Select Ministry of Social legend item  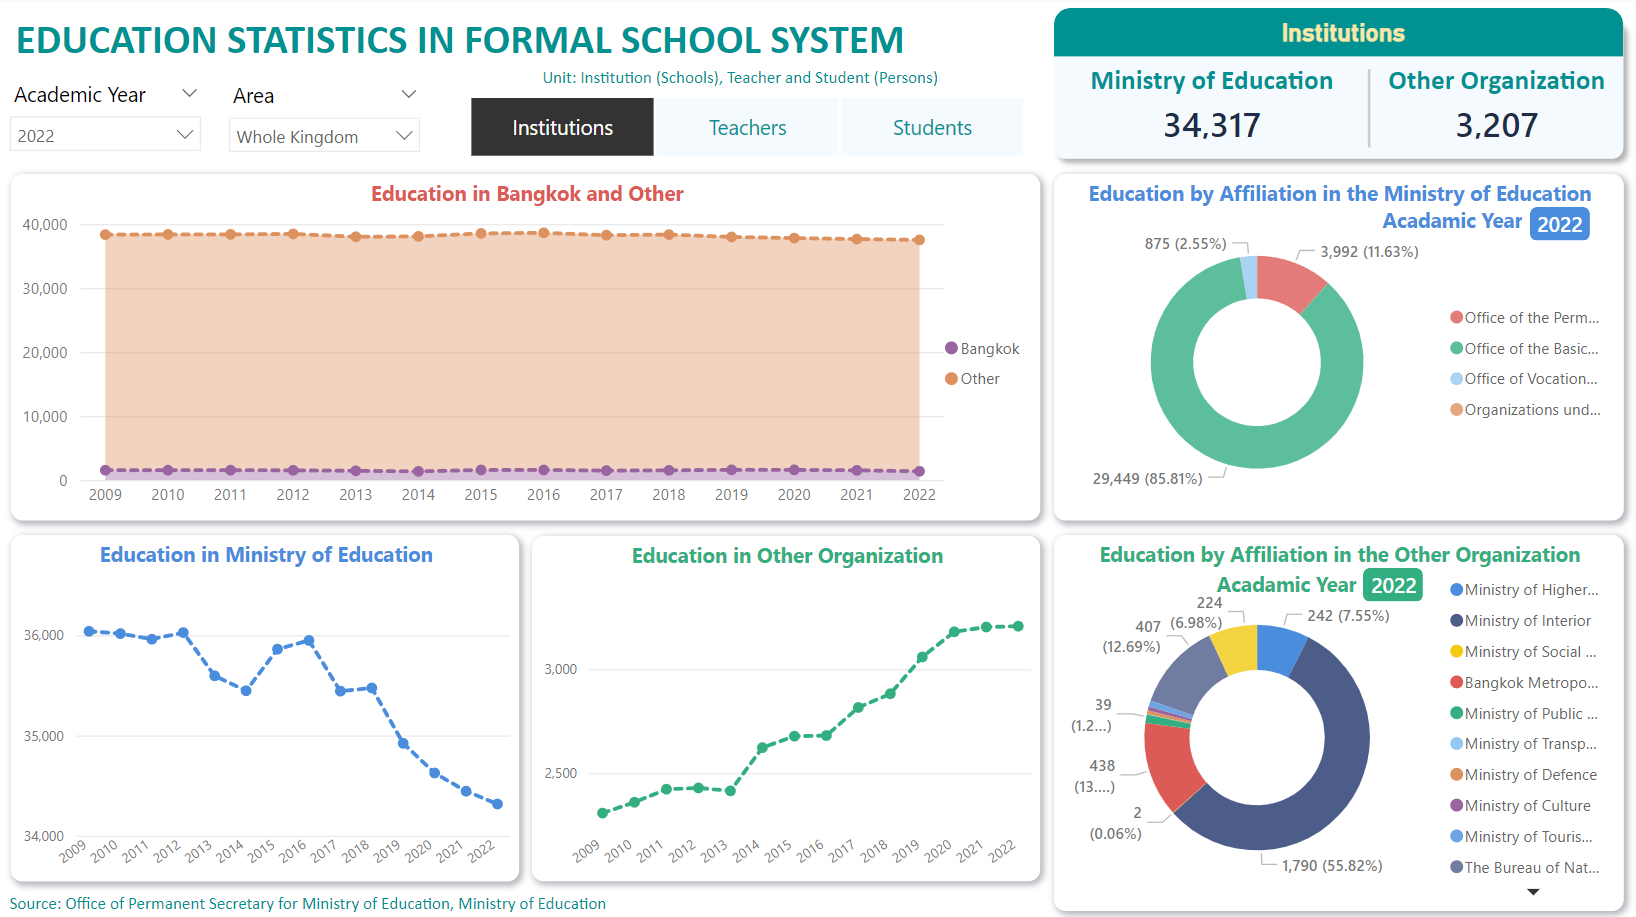click(1524, 652)
